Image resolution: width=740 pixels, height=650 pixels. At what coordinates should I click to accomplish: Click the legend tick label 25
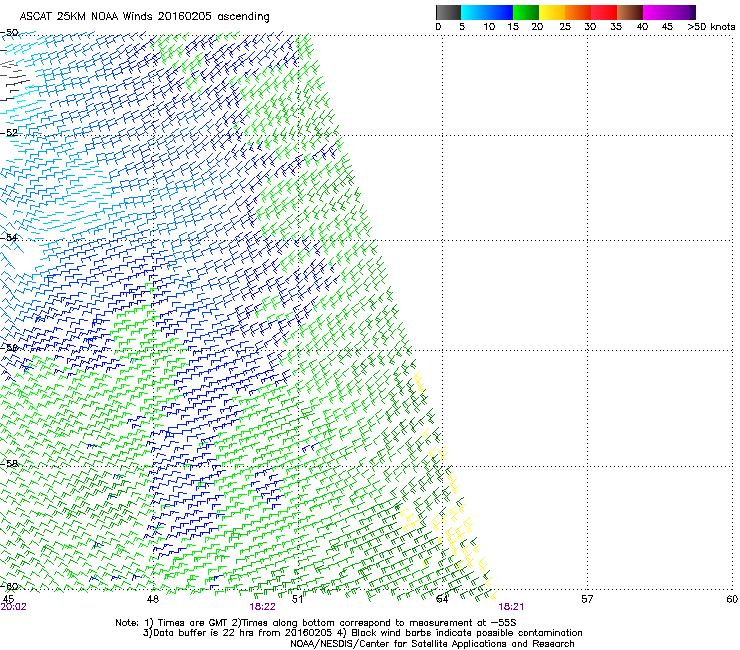[x=565, y=27]
